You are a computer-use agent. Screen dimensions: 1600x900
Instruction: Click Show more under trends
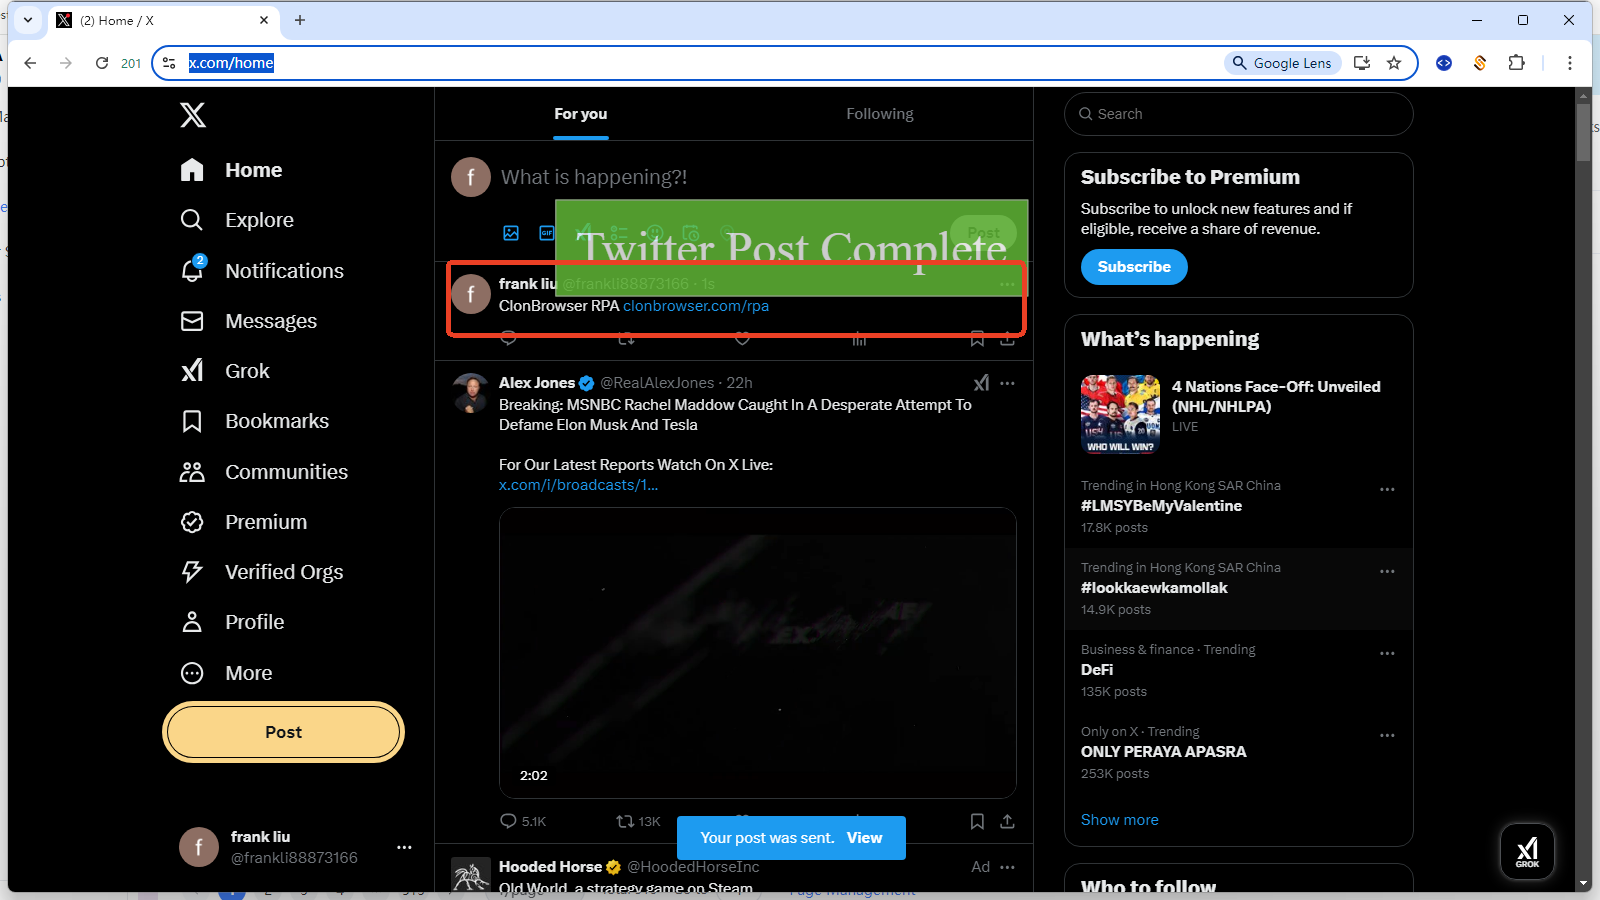1120,820
